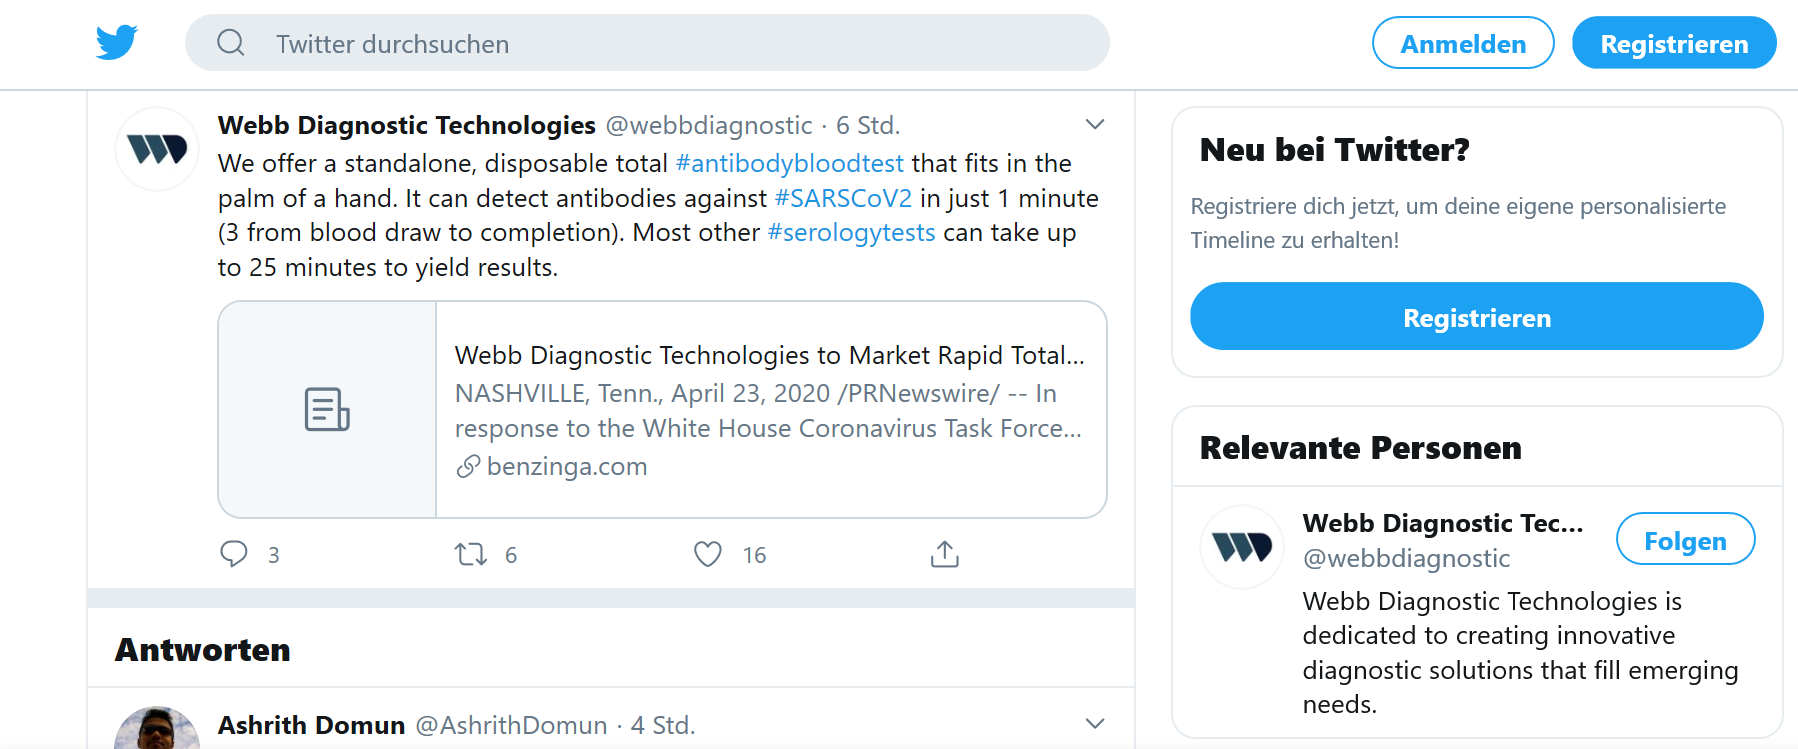The height and width of the screenshot is (749, 1798).
Task: Open the #SARSCoV2 hashtag link
Action: click(843, 198)
